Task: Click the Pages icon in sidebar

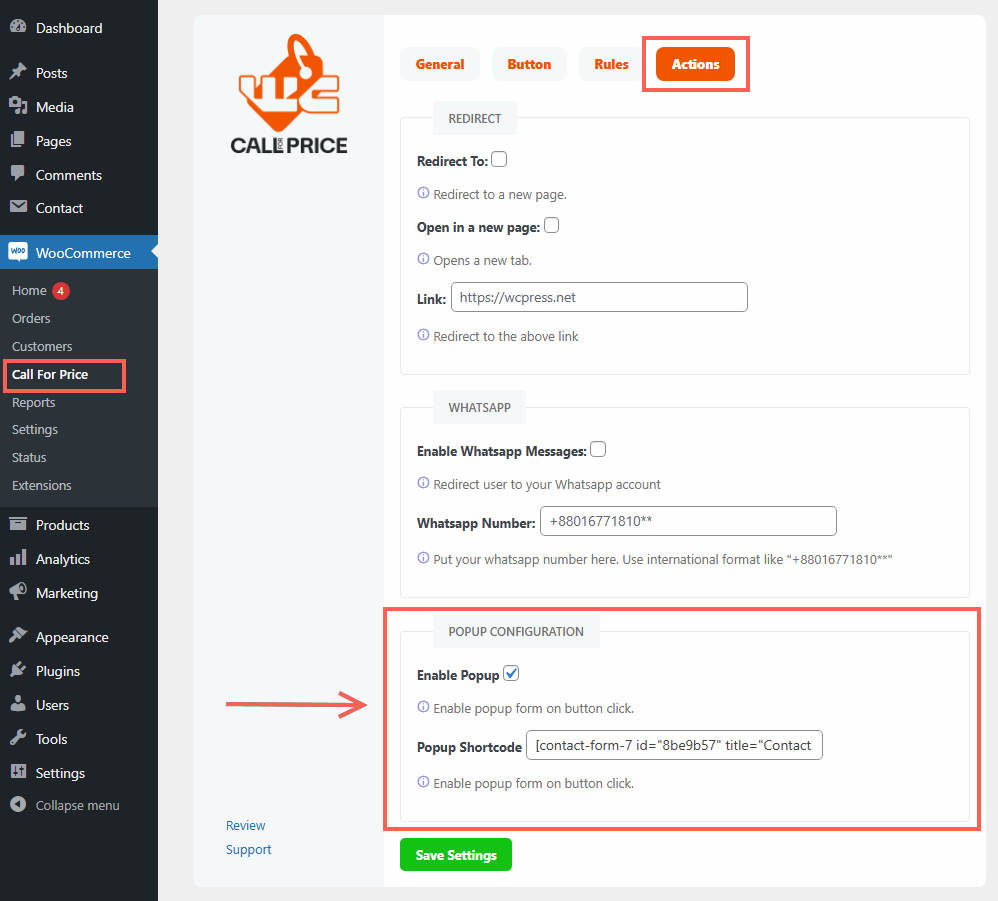Action: 18,140
